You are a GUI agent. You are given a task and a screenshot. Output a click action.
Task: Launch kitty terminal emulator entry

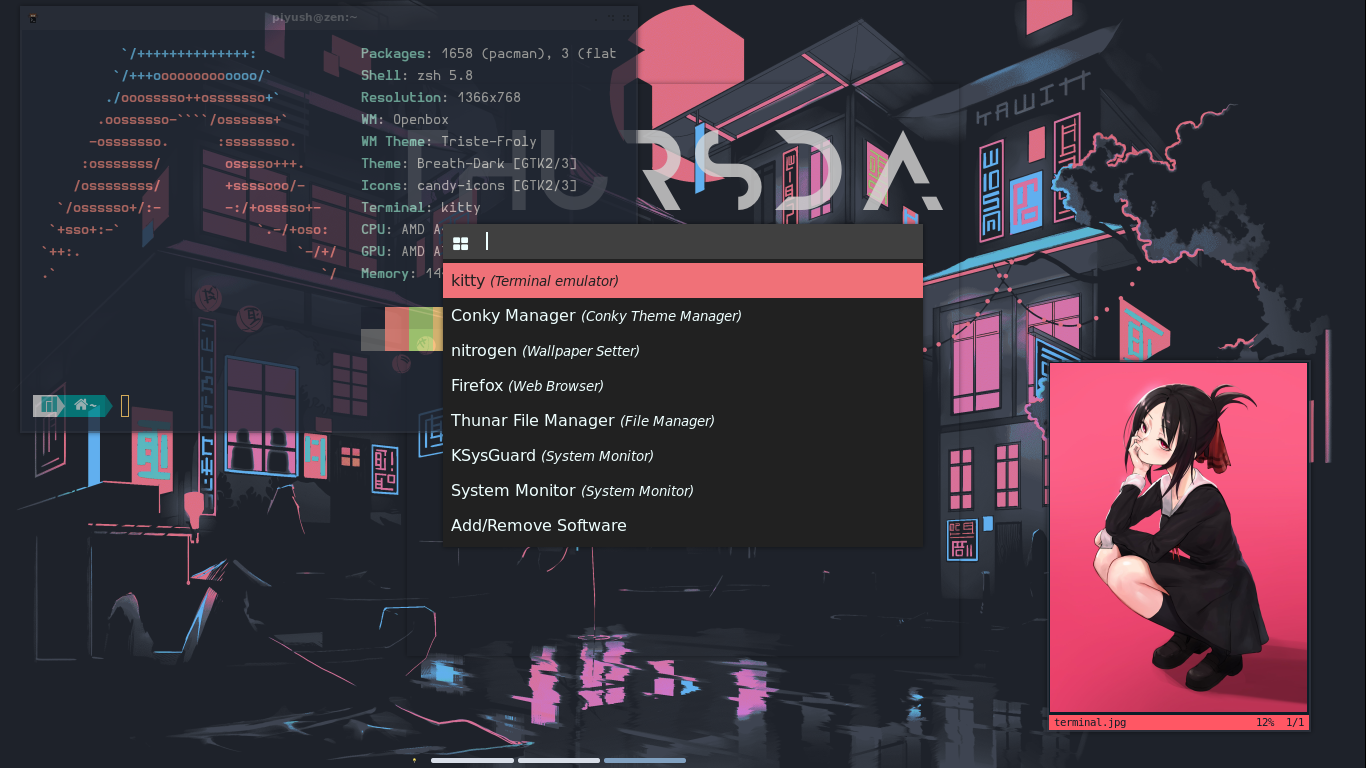coord(683,281)
